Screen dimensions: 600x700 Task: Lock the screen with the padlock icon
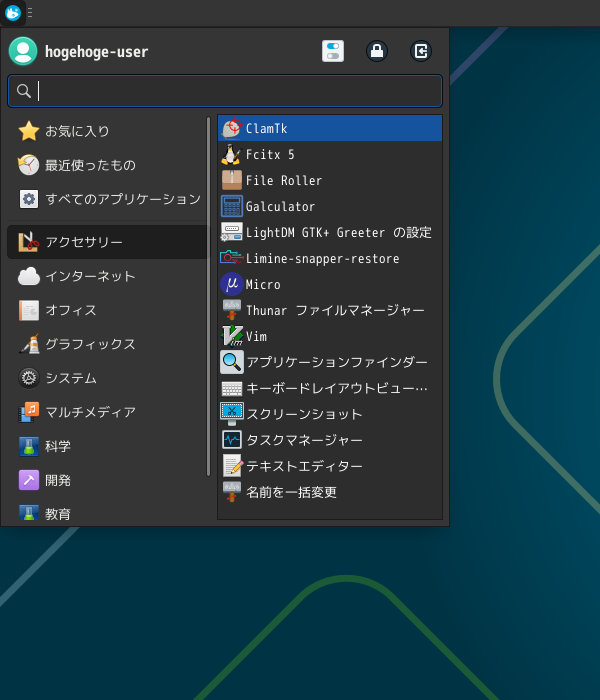(377, 51)
